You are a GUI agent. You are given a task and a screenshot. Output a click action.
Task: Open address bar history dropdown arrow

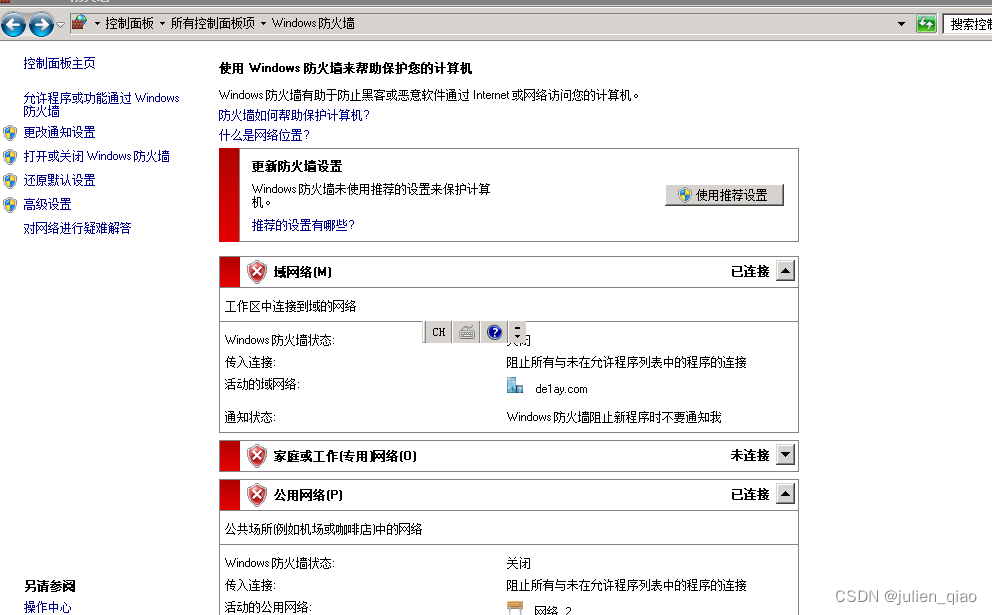point(902,24)
